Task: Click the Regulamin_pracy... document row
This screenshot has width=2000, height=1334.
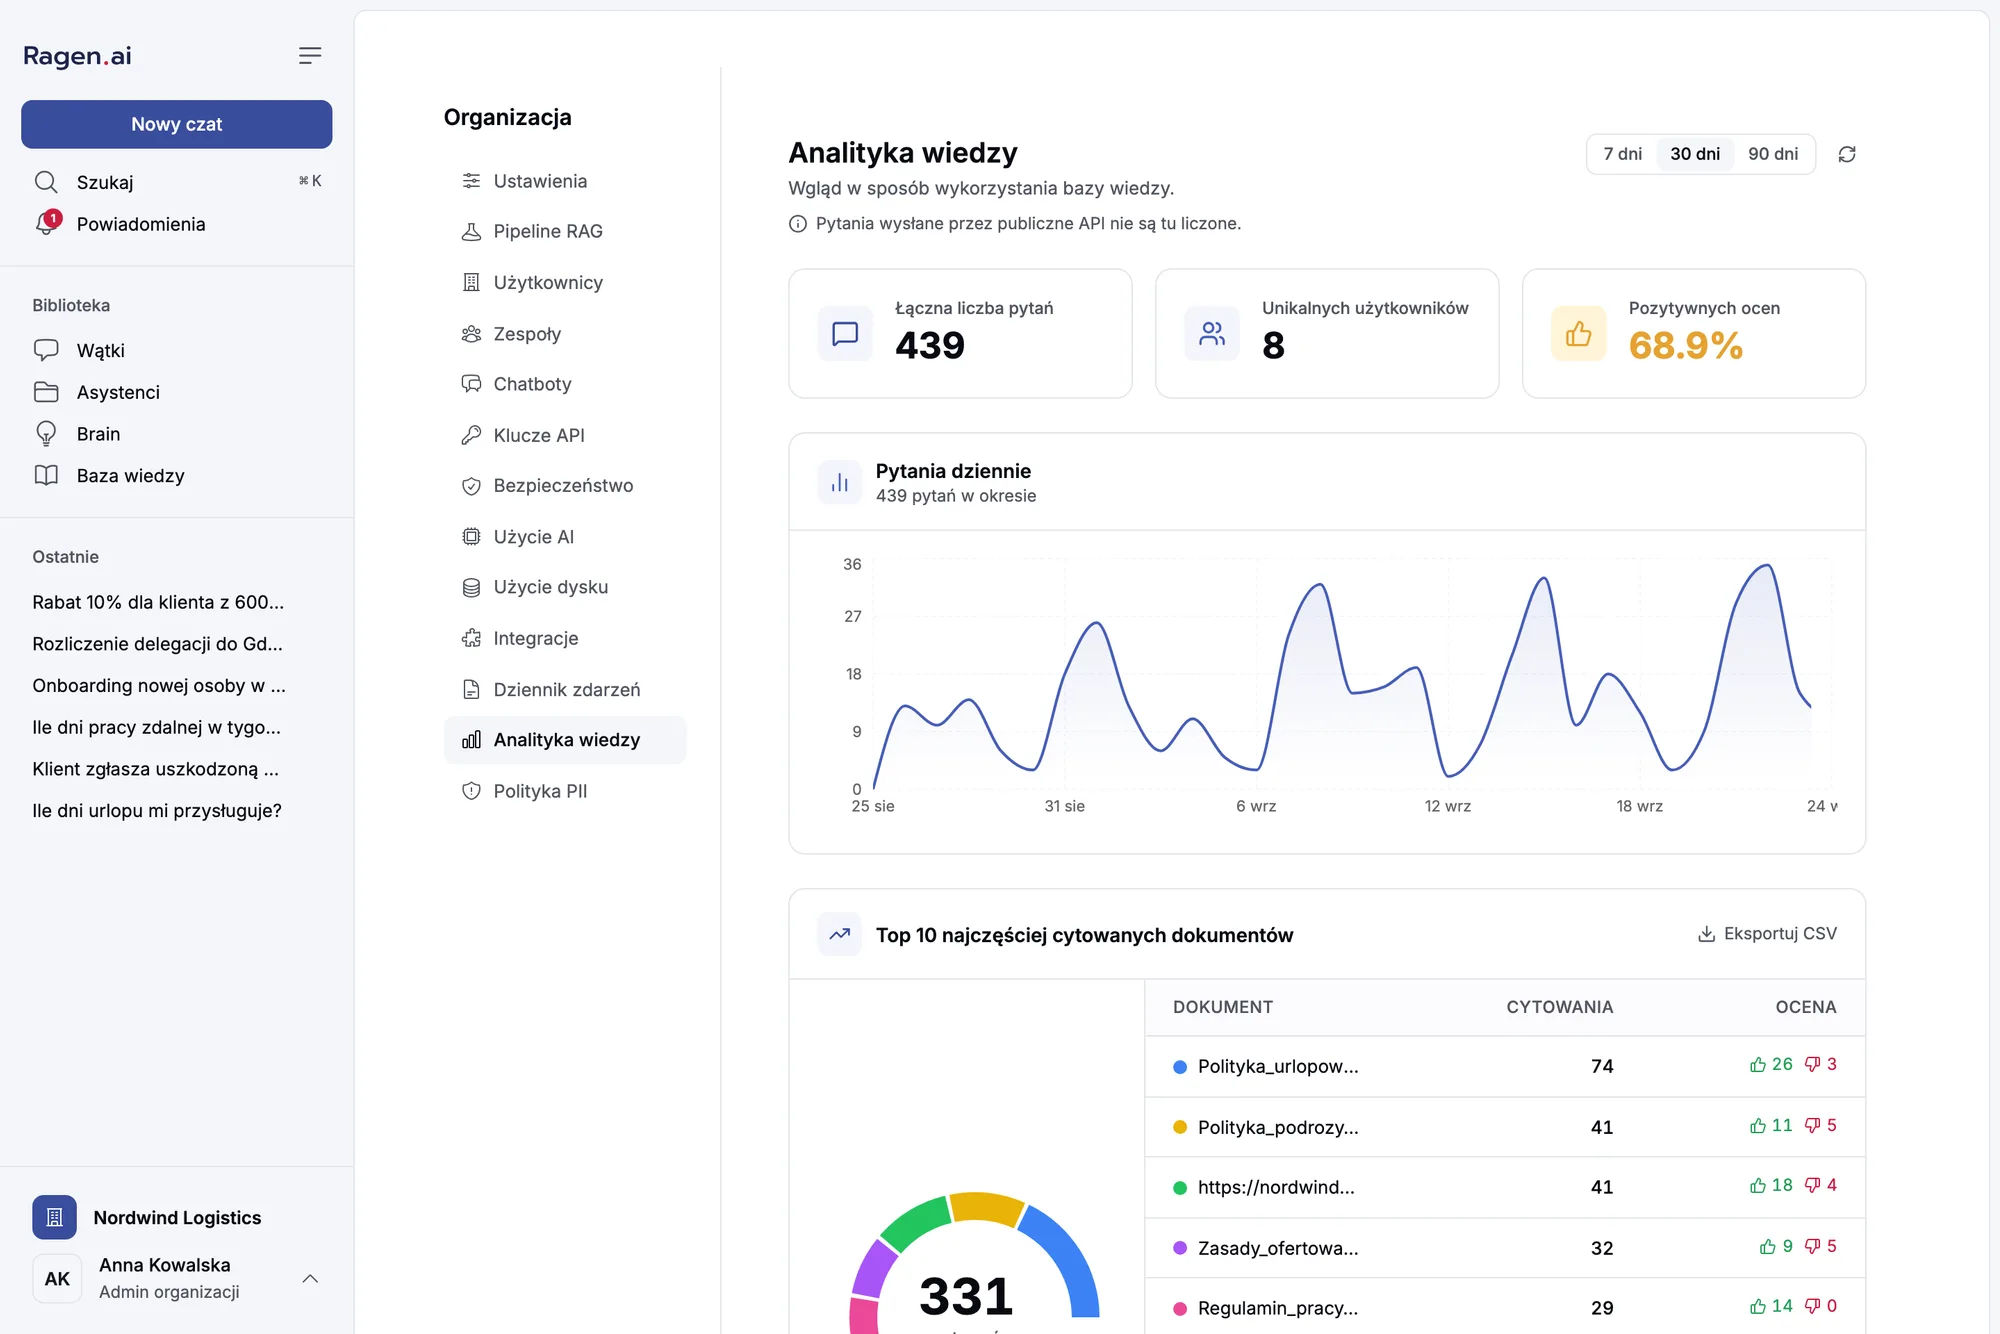Action: coord(1505,1306)
